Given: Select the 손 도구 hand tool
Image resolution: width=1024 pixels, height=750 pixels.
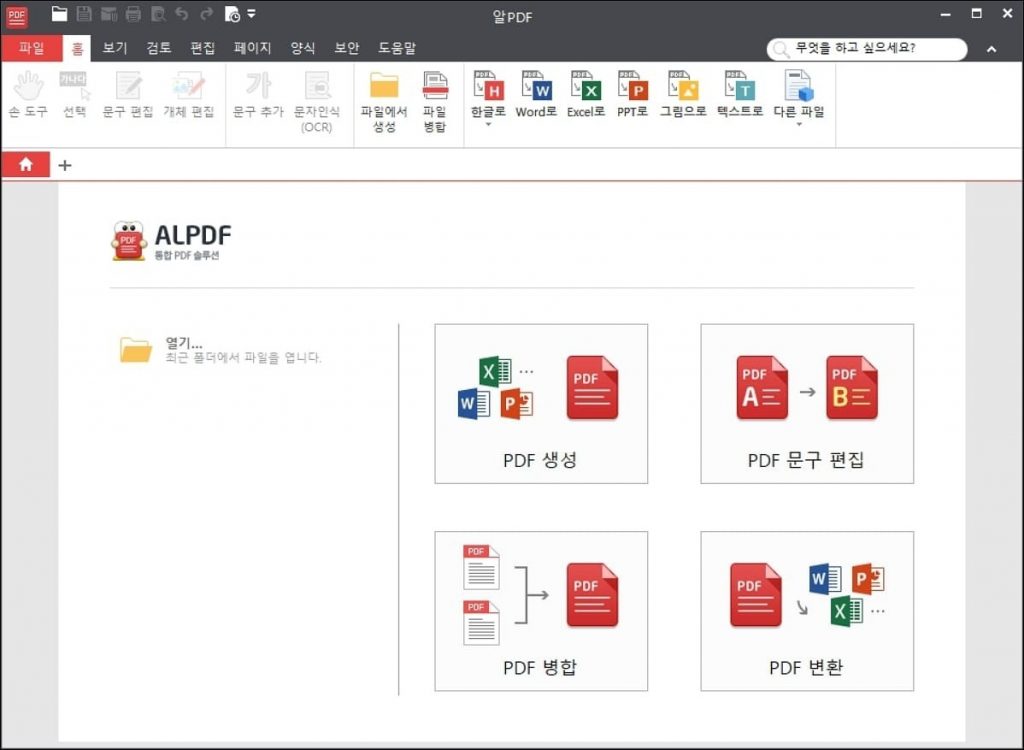Looking at the screenshot, I should click(x=28, y=95).
